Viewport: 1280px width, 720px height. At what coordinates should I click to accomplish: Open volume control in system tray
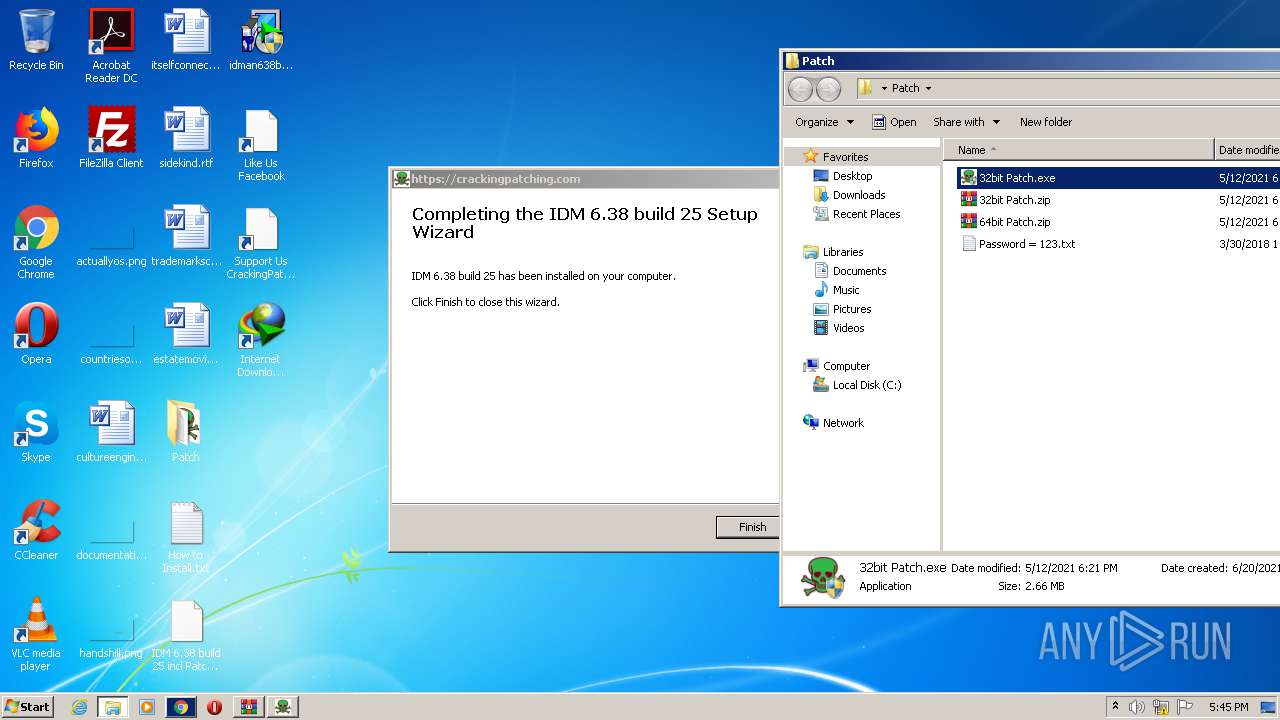coord(1137,707)
